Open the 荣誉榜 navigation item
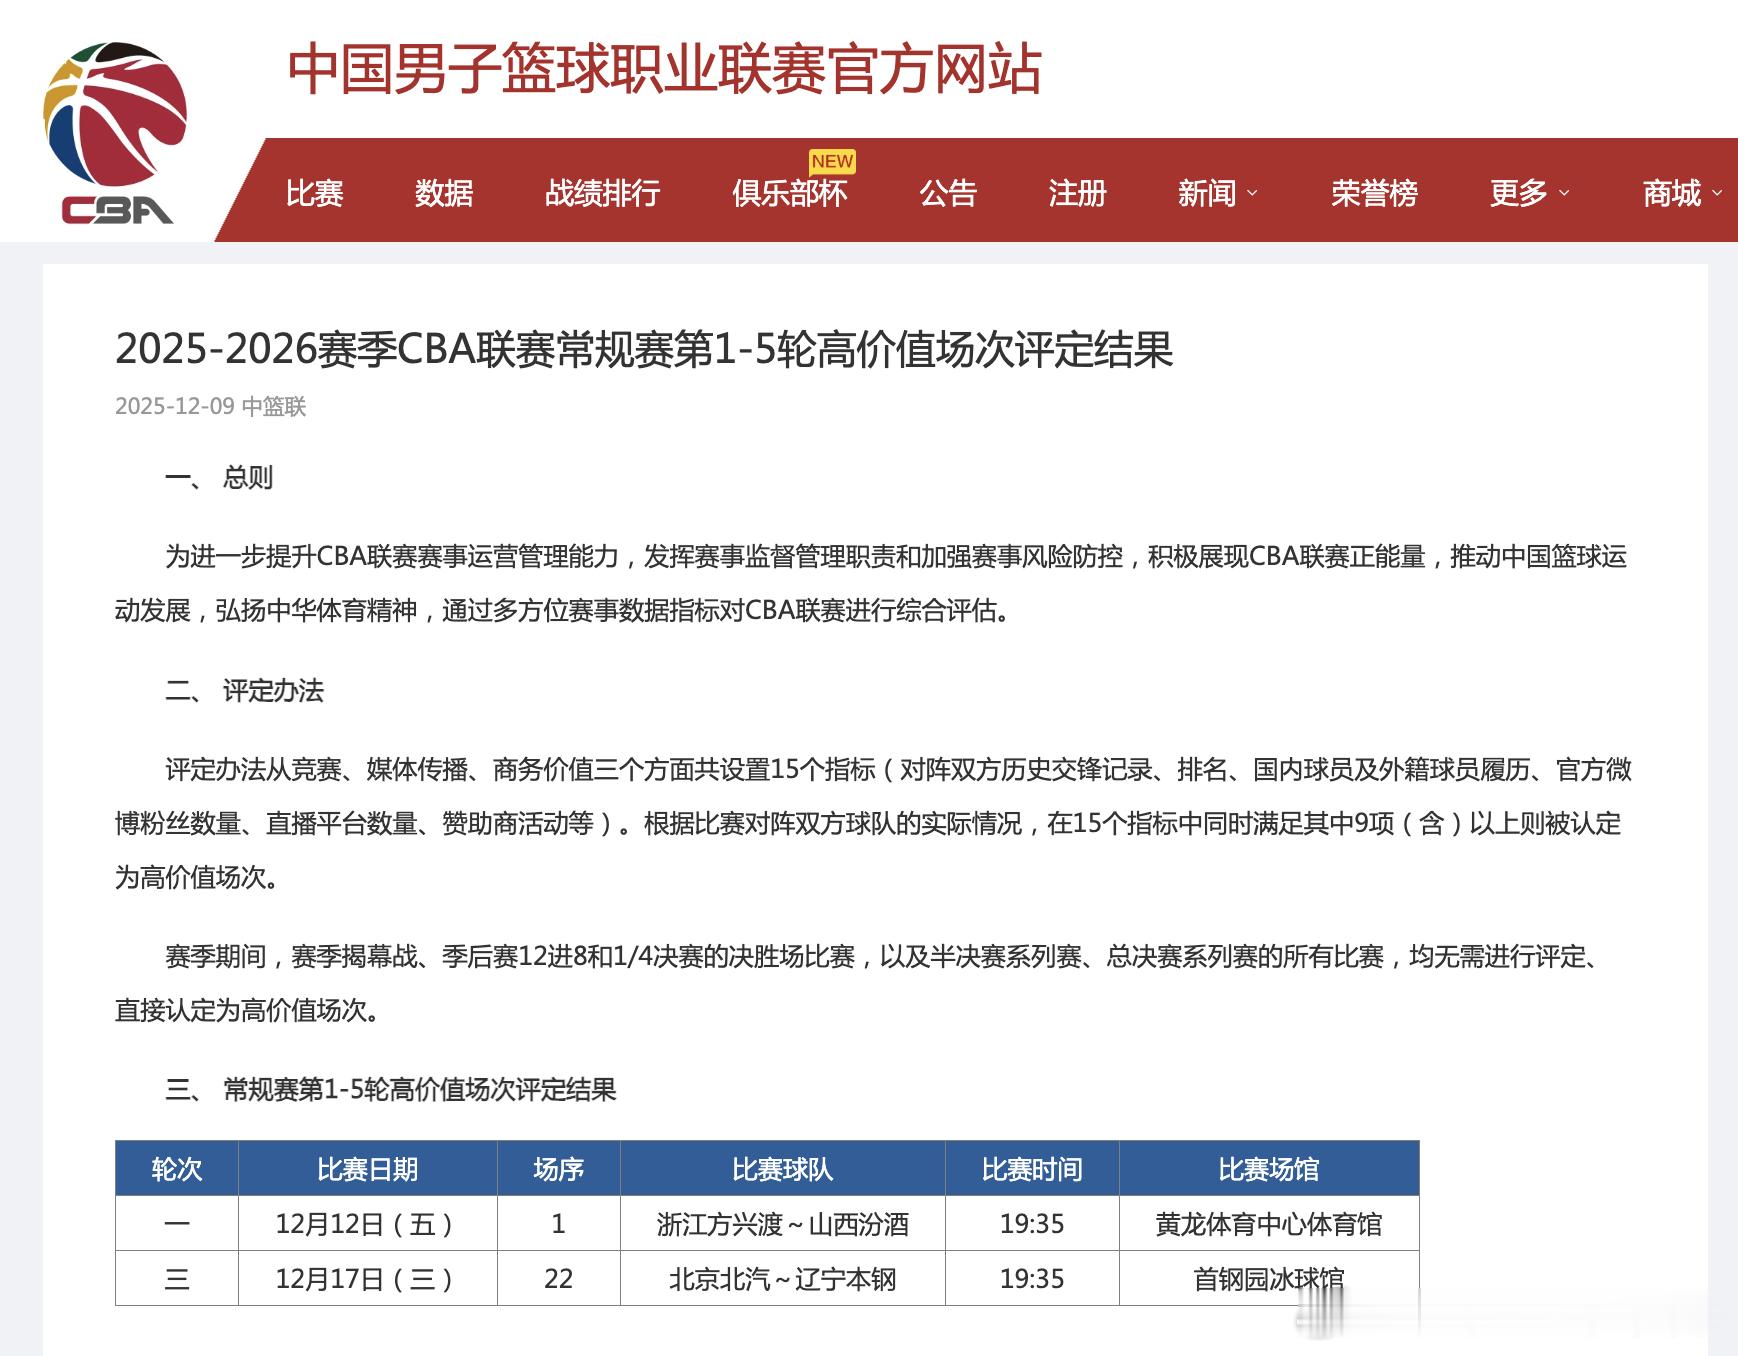Viewport: 1738px width, 1356px height. coord(1375,193)
